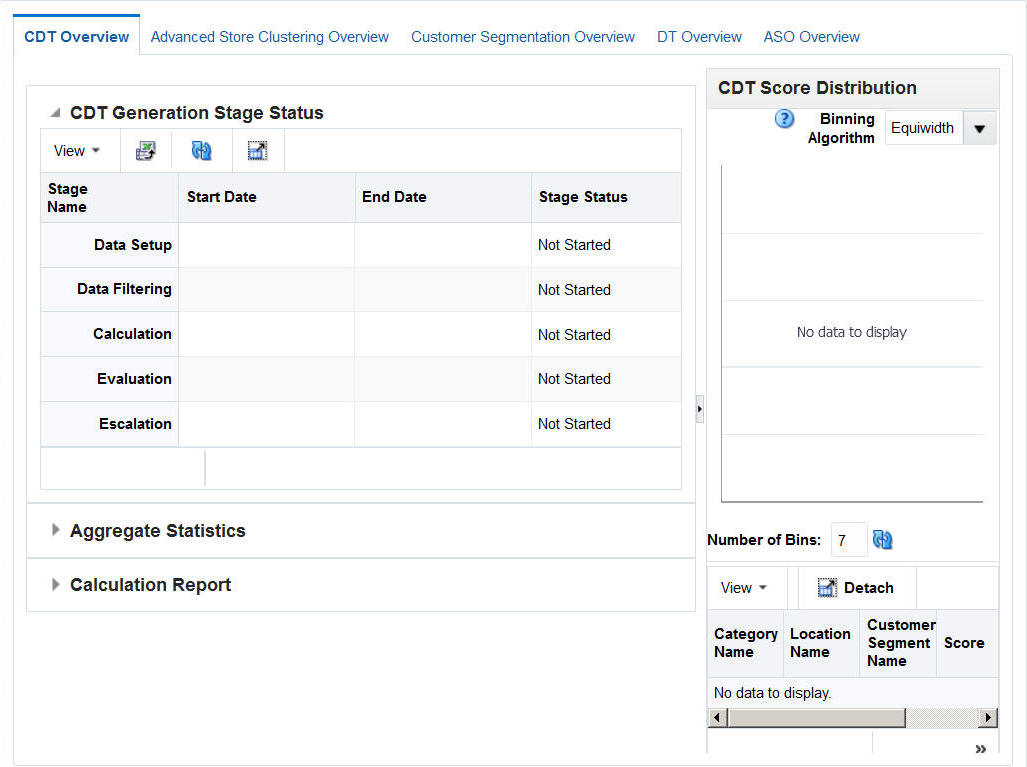Collapse the CDT Generation Stage Status section
The image size is (1027, 767).
[56, 113]
